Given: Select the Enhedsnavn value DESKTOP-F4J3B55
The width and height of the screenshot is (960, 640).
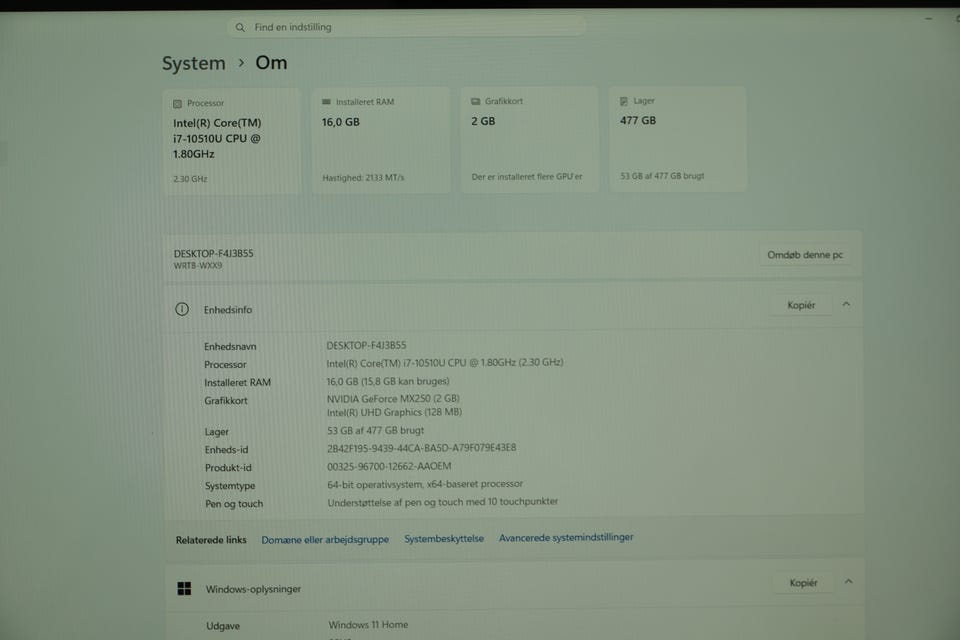Looking at the screenshot, I should pyautogui.click(x=366, y=345).
